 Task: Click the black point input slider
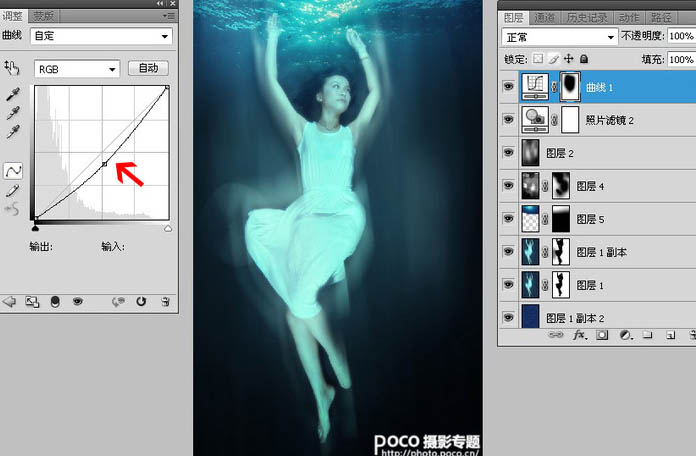coord(36,228)
